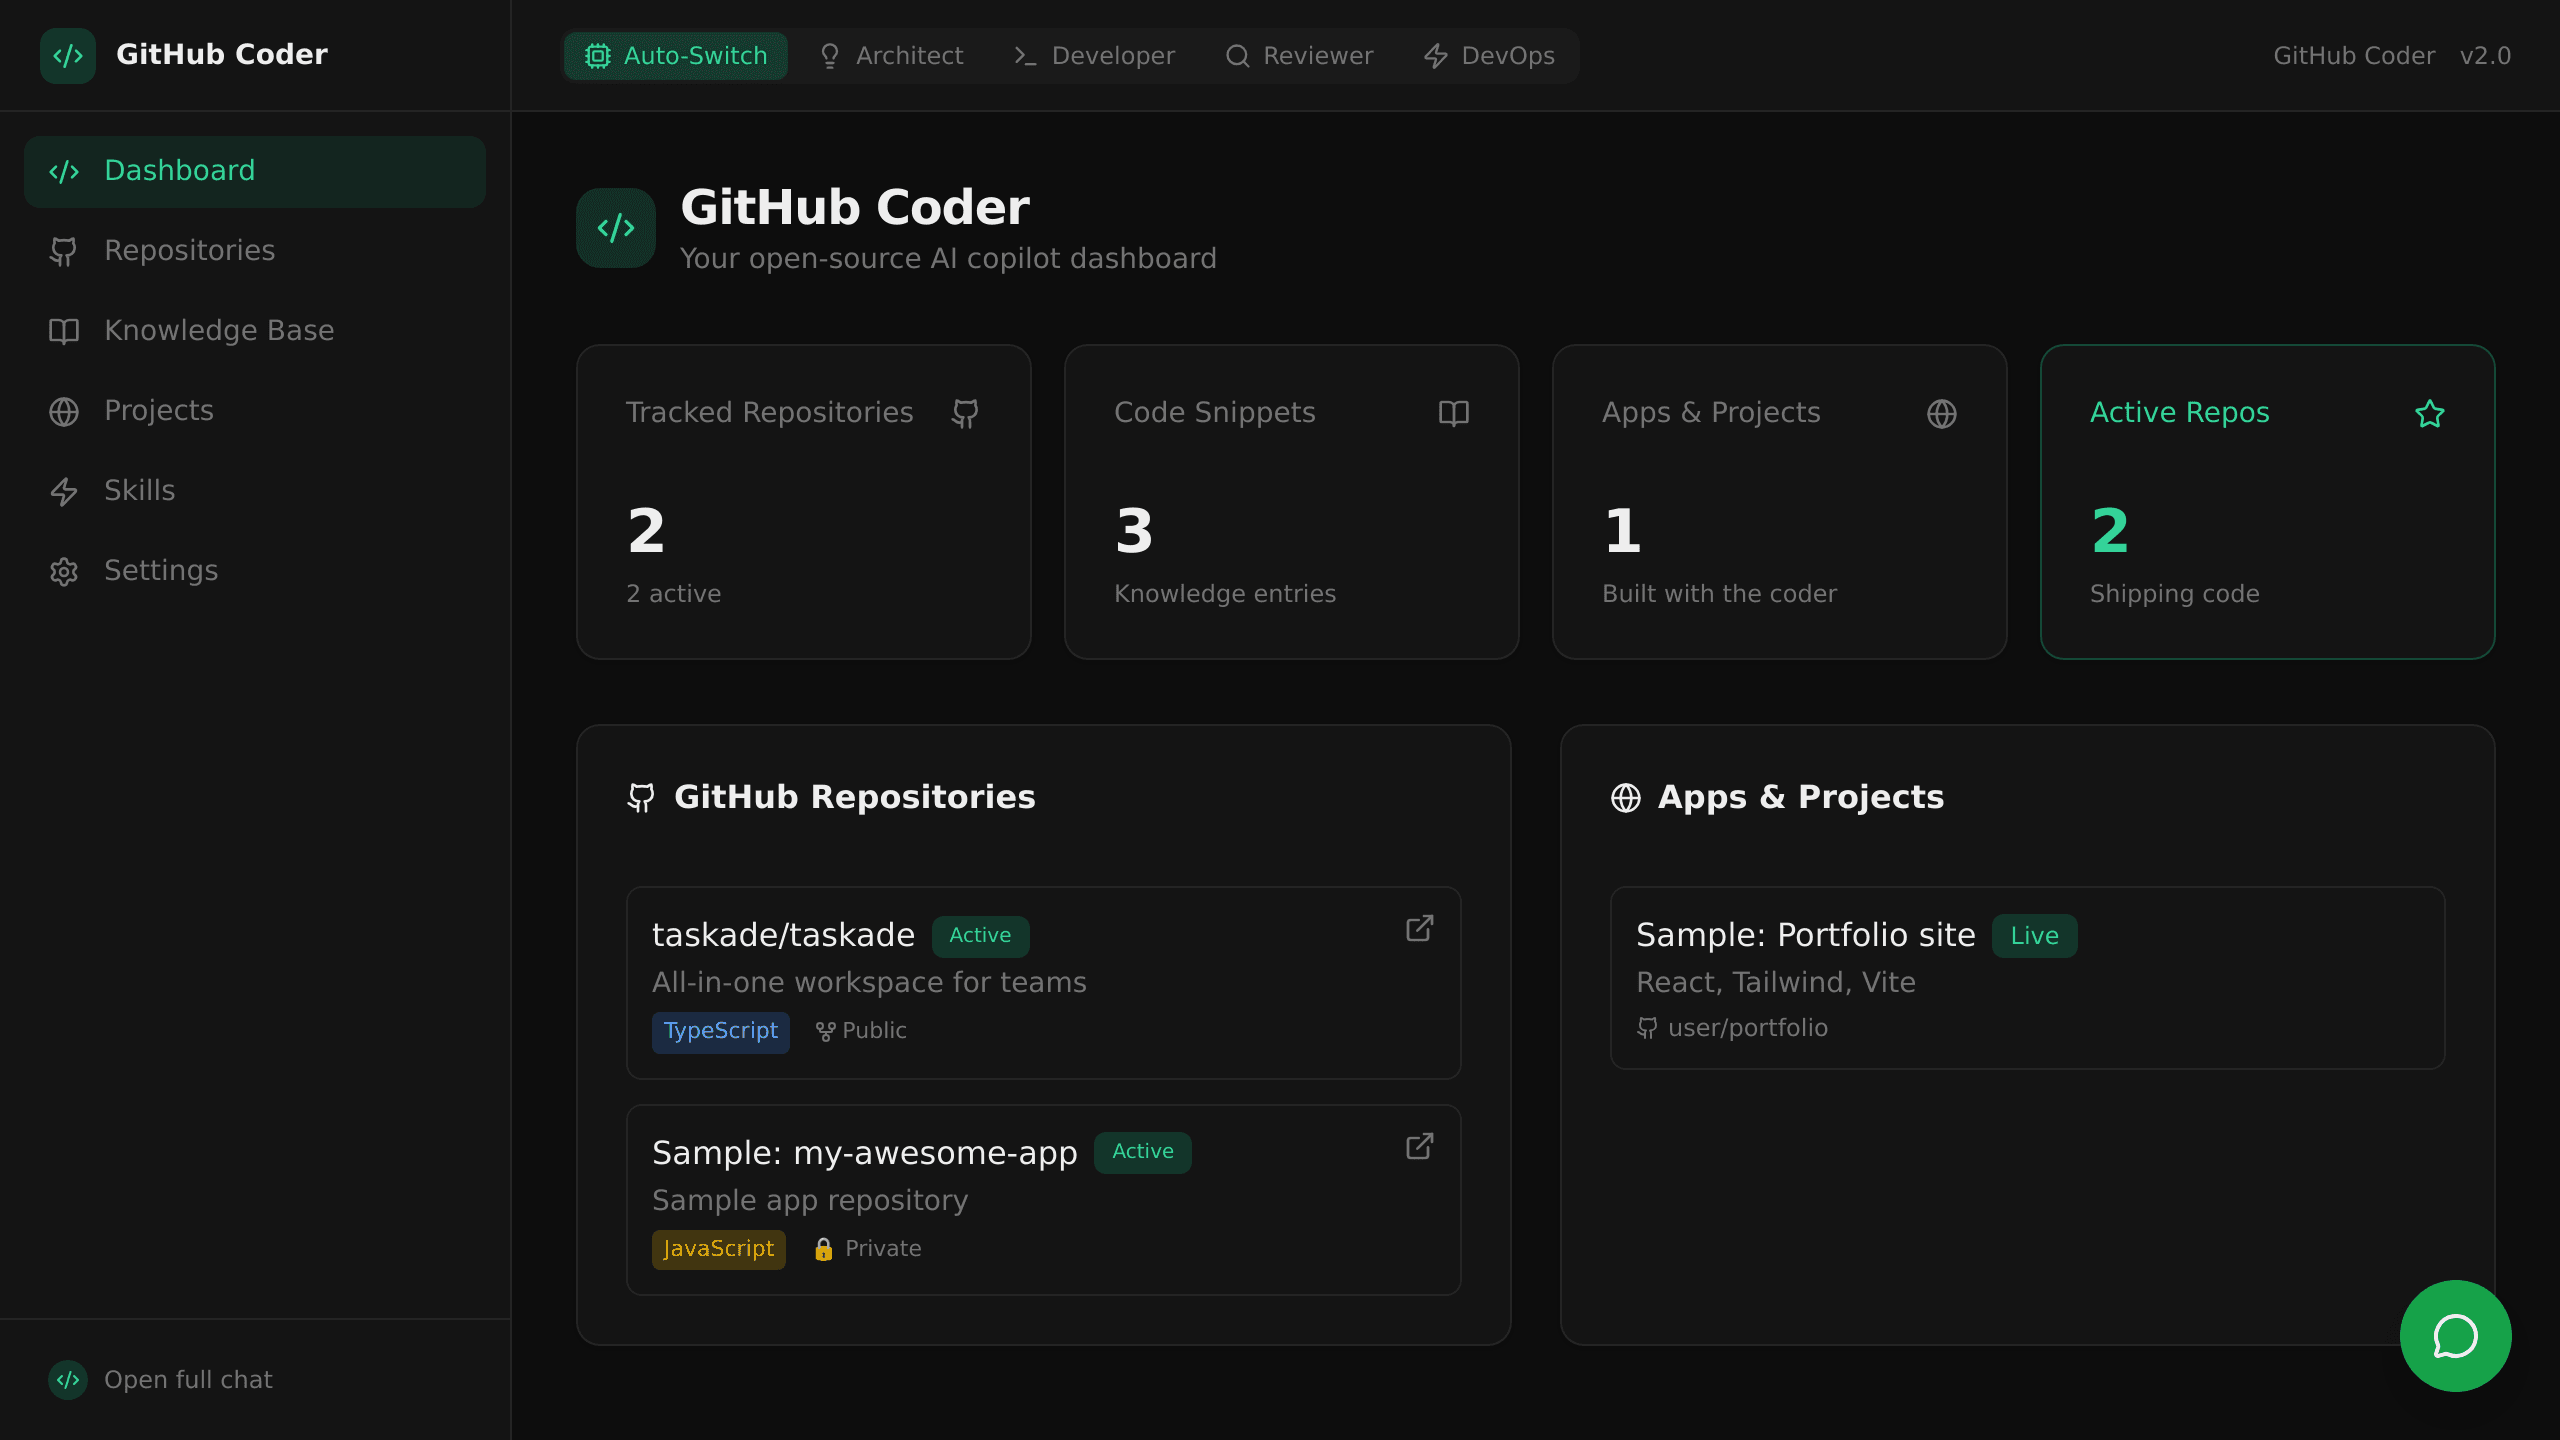Click the Knowledge Base book icon
Screen dimensions: 2560x1440
point(64,331)
